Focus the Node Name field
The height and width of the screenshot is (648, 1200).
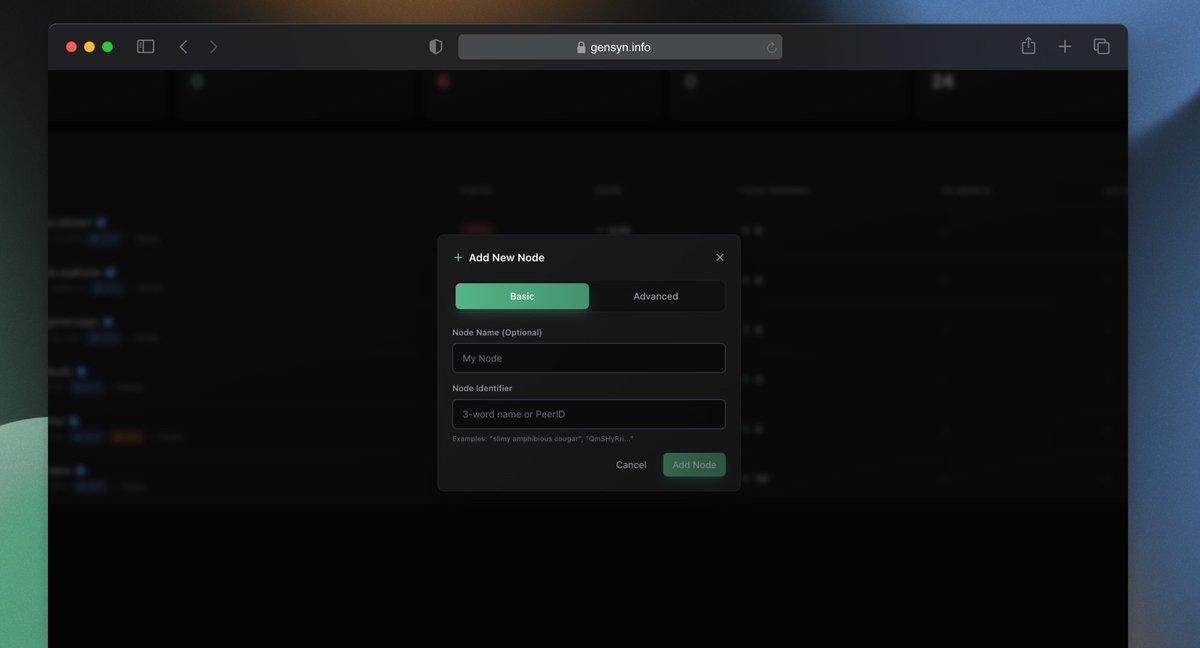(589, 358)
